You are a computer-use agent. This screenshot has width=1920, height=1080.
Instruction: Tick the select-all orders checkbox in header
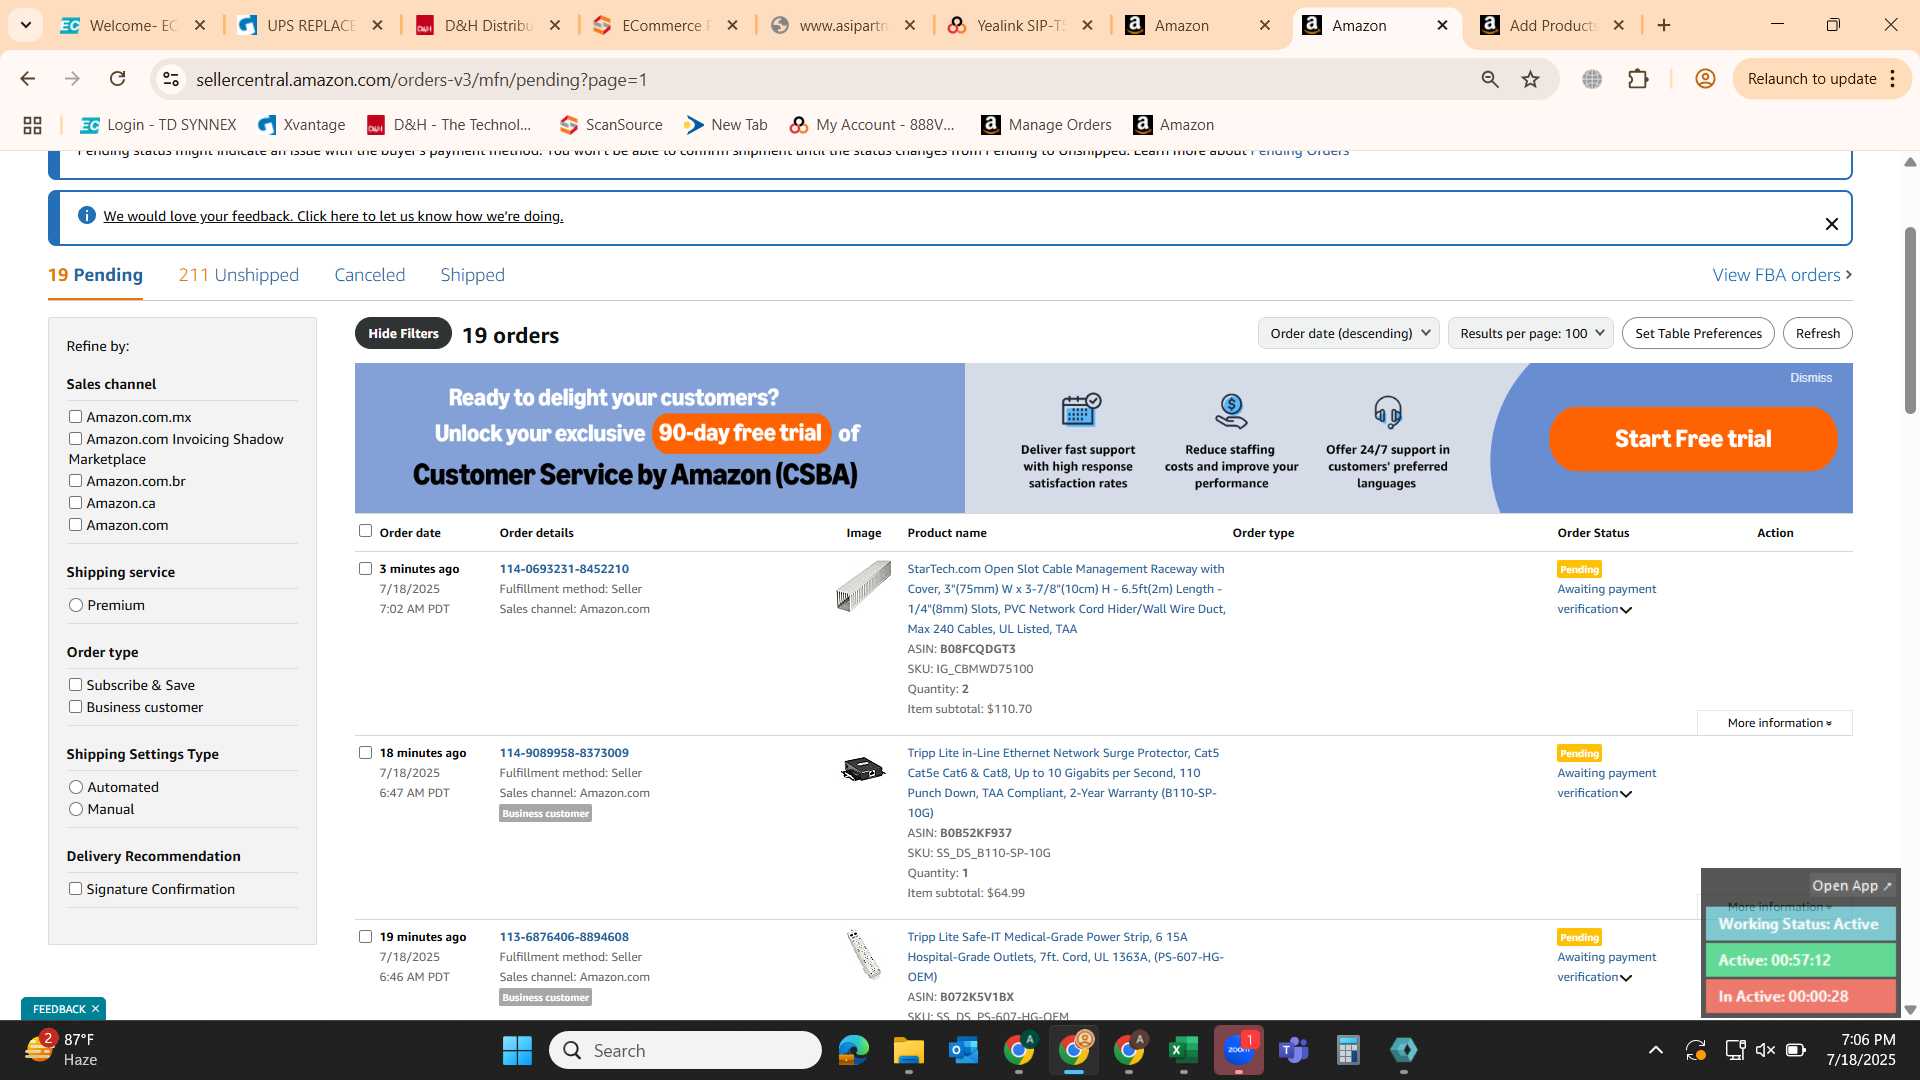point(365,531)
